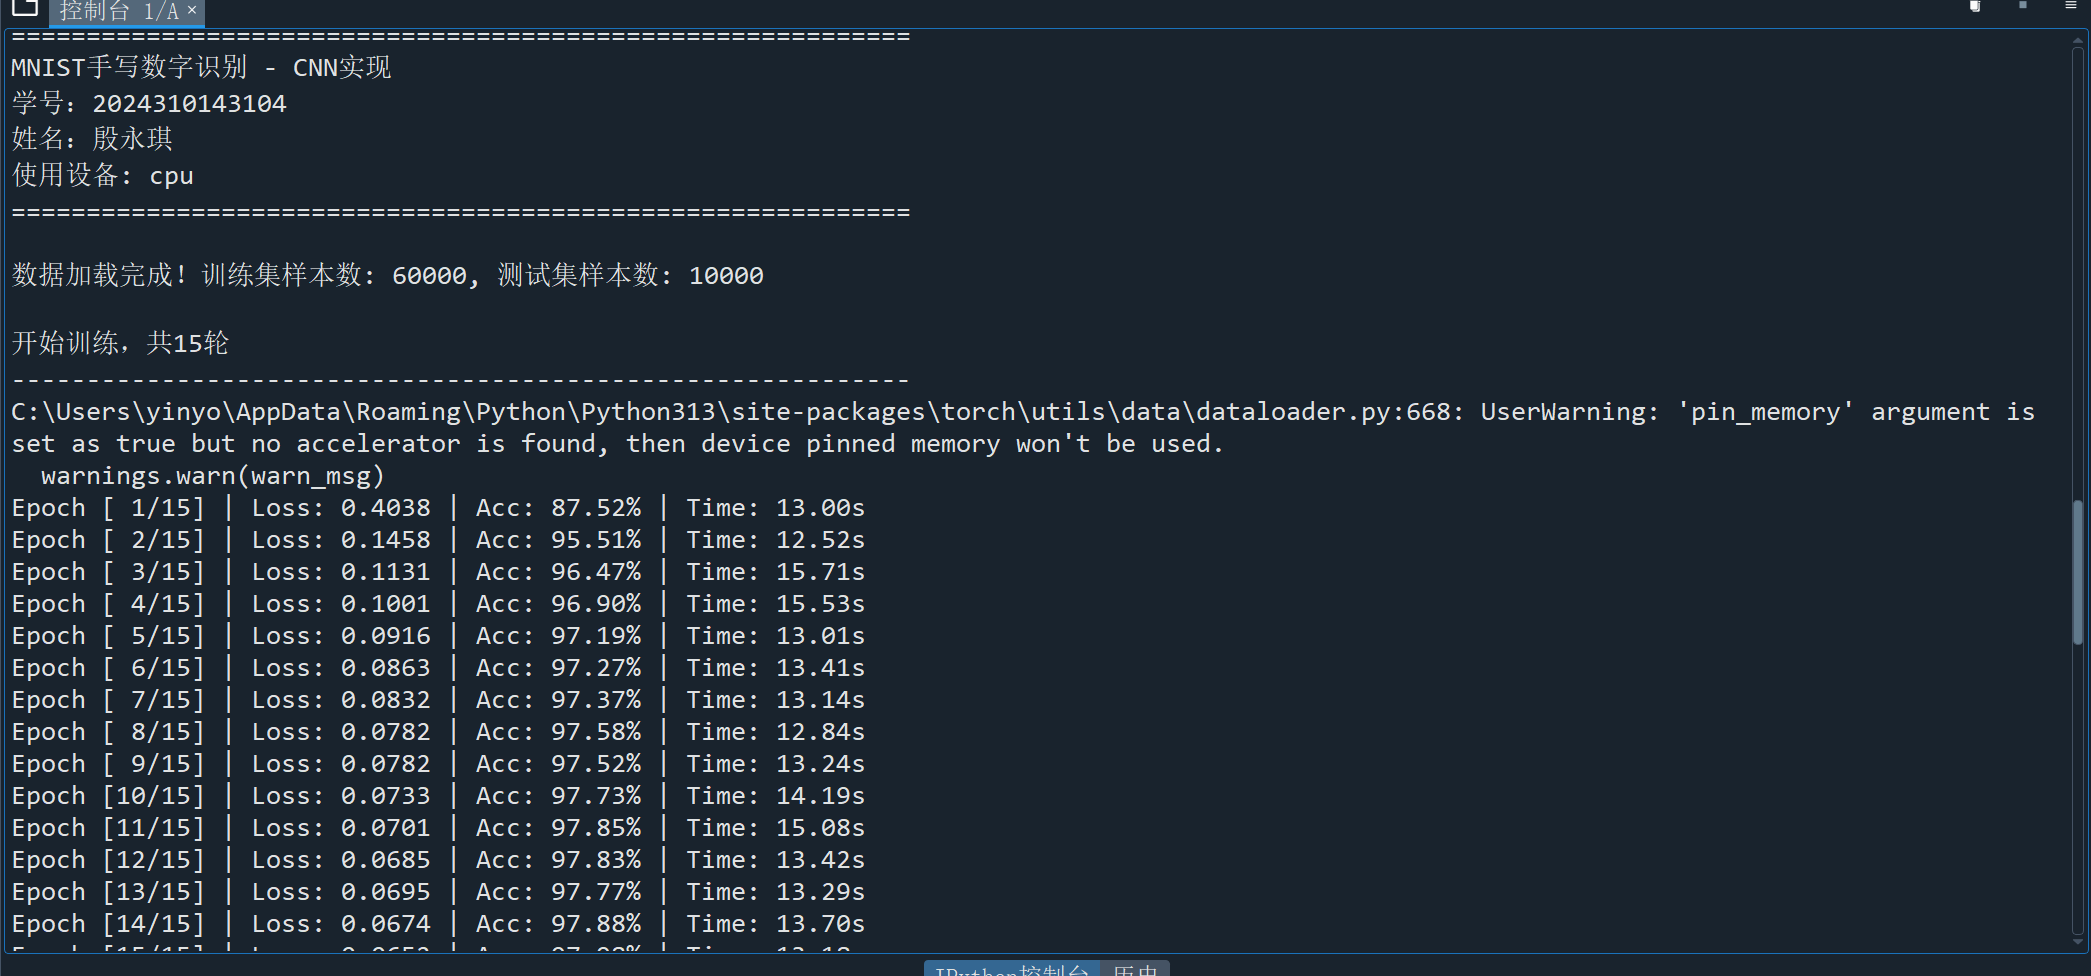Click the Epoch 14/15 output row
The image size is (2091, 976).
coord(438,923)
